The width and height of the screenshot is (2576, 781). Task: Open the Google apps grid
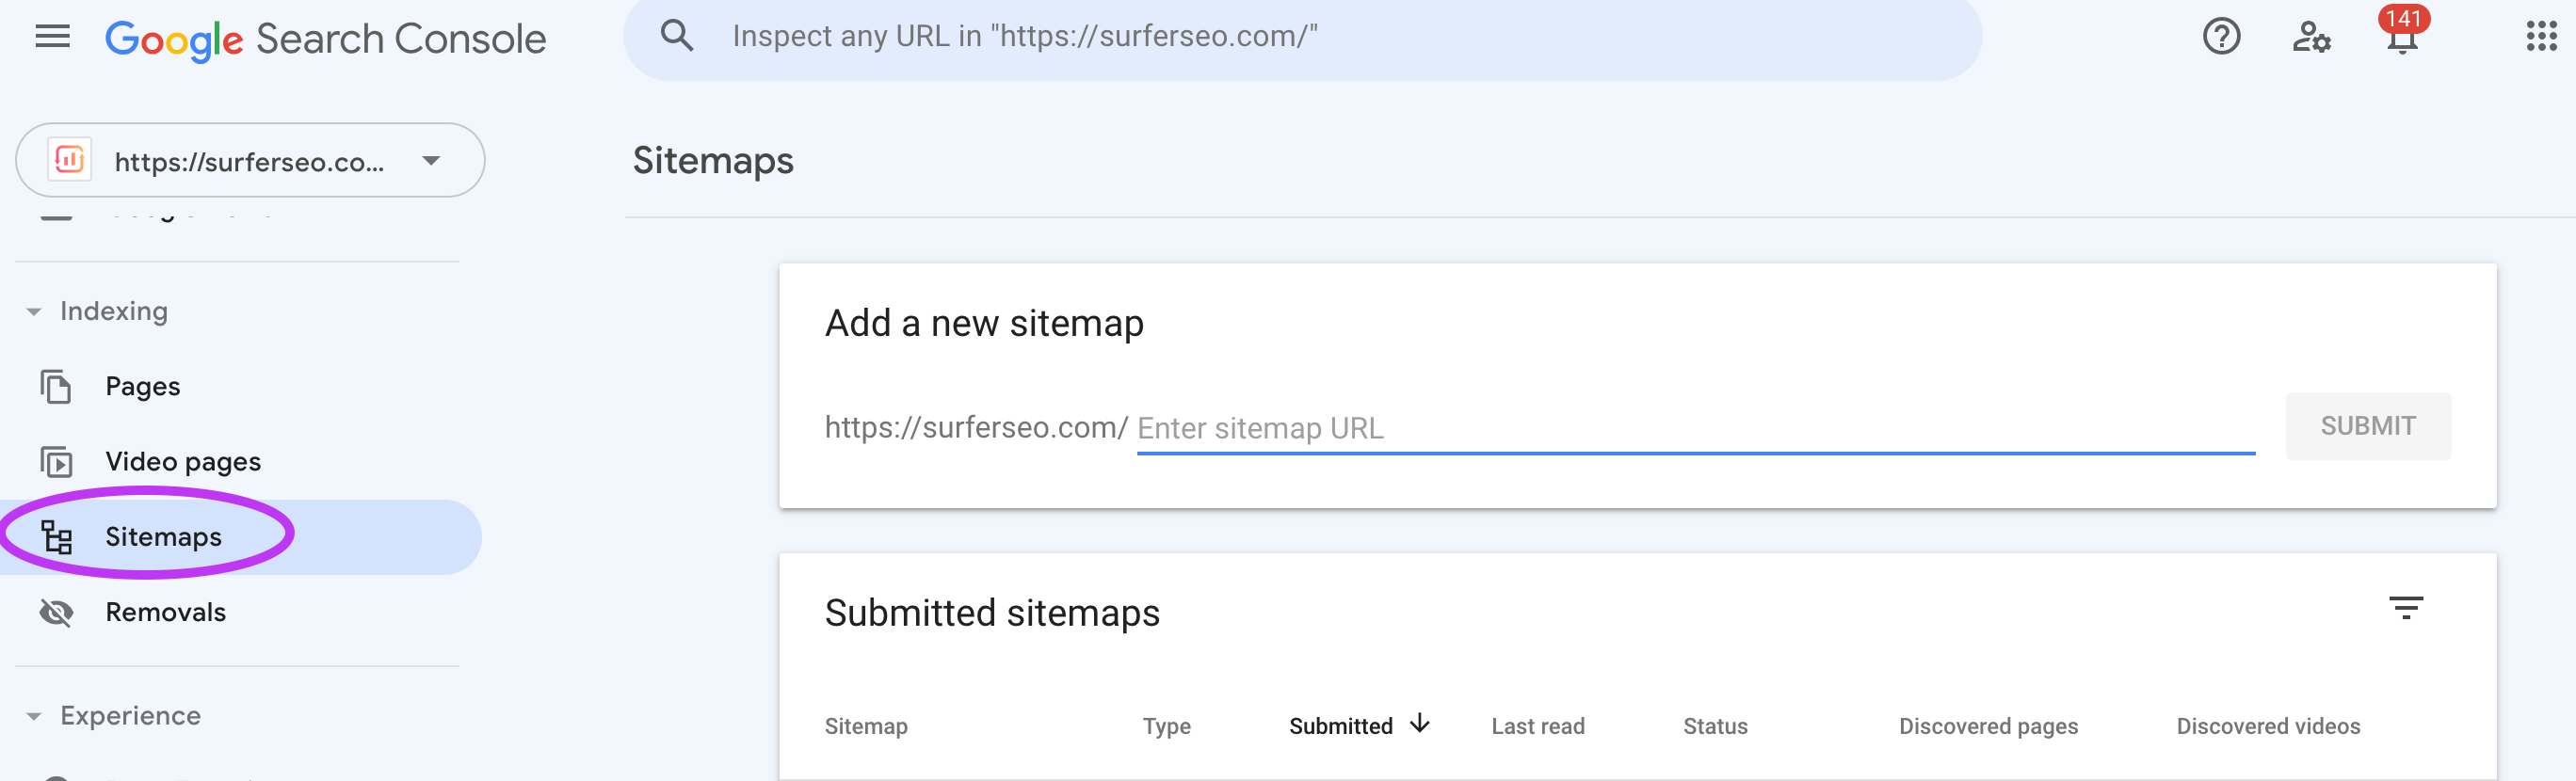point(2540,38)
